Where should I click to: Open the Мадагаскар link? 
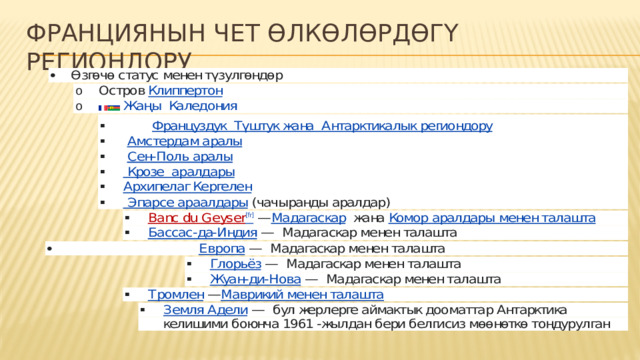(309, 218)
